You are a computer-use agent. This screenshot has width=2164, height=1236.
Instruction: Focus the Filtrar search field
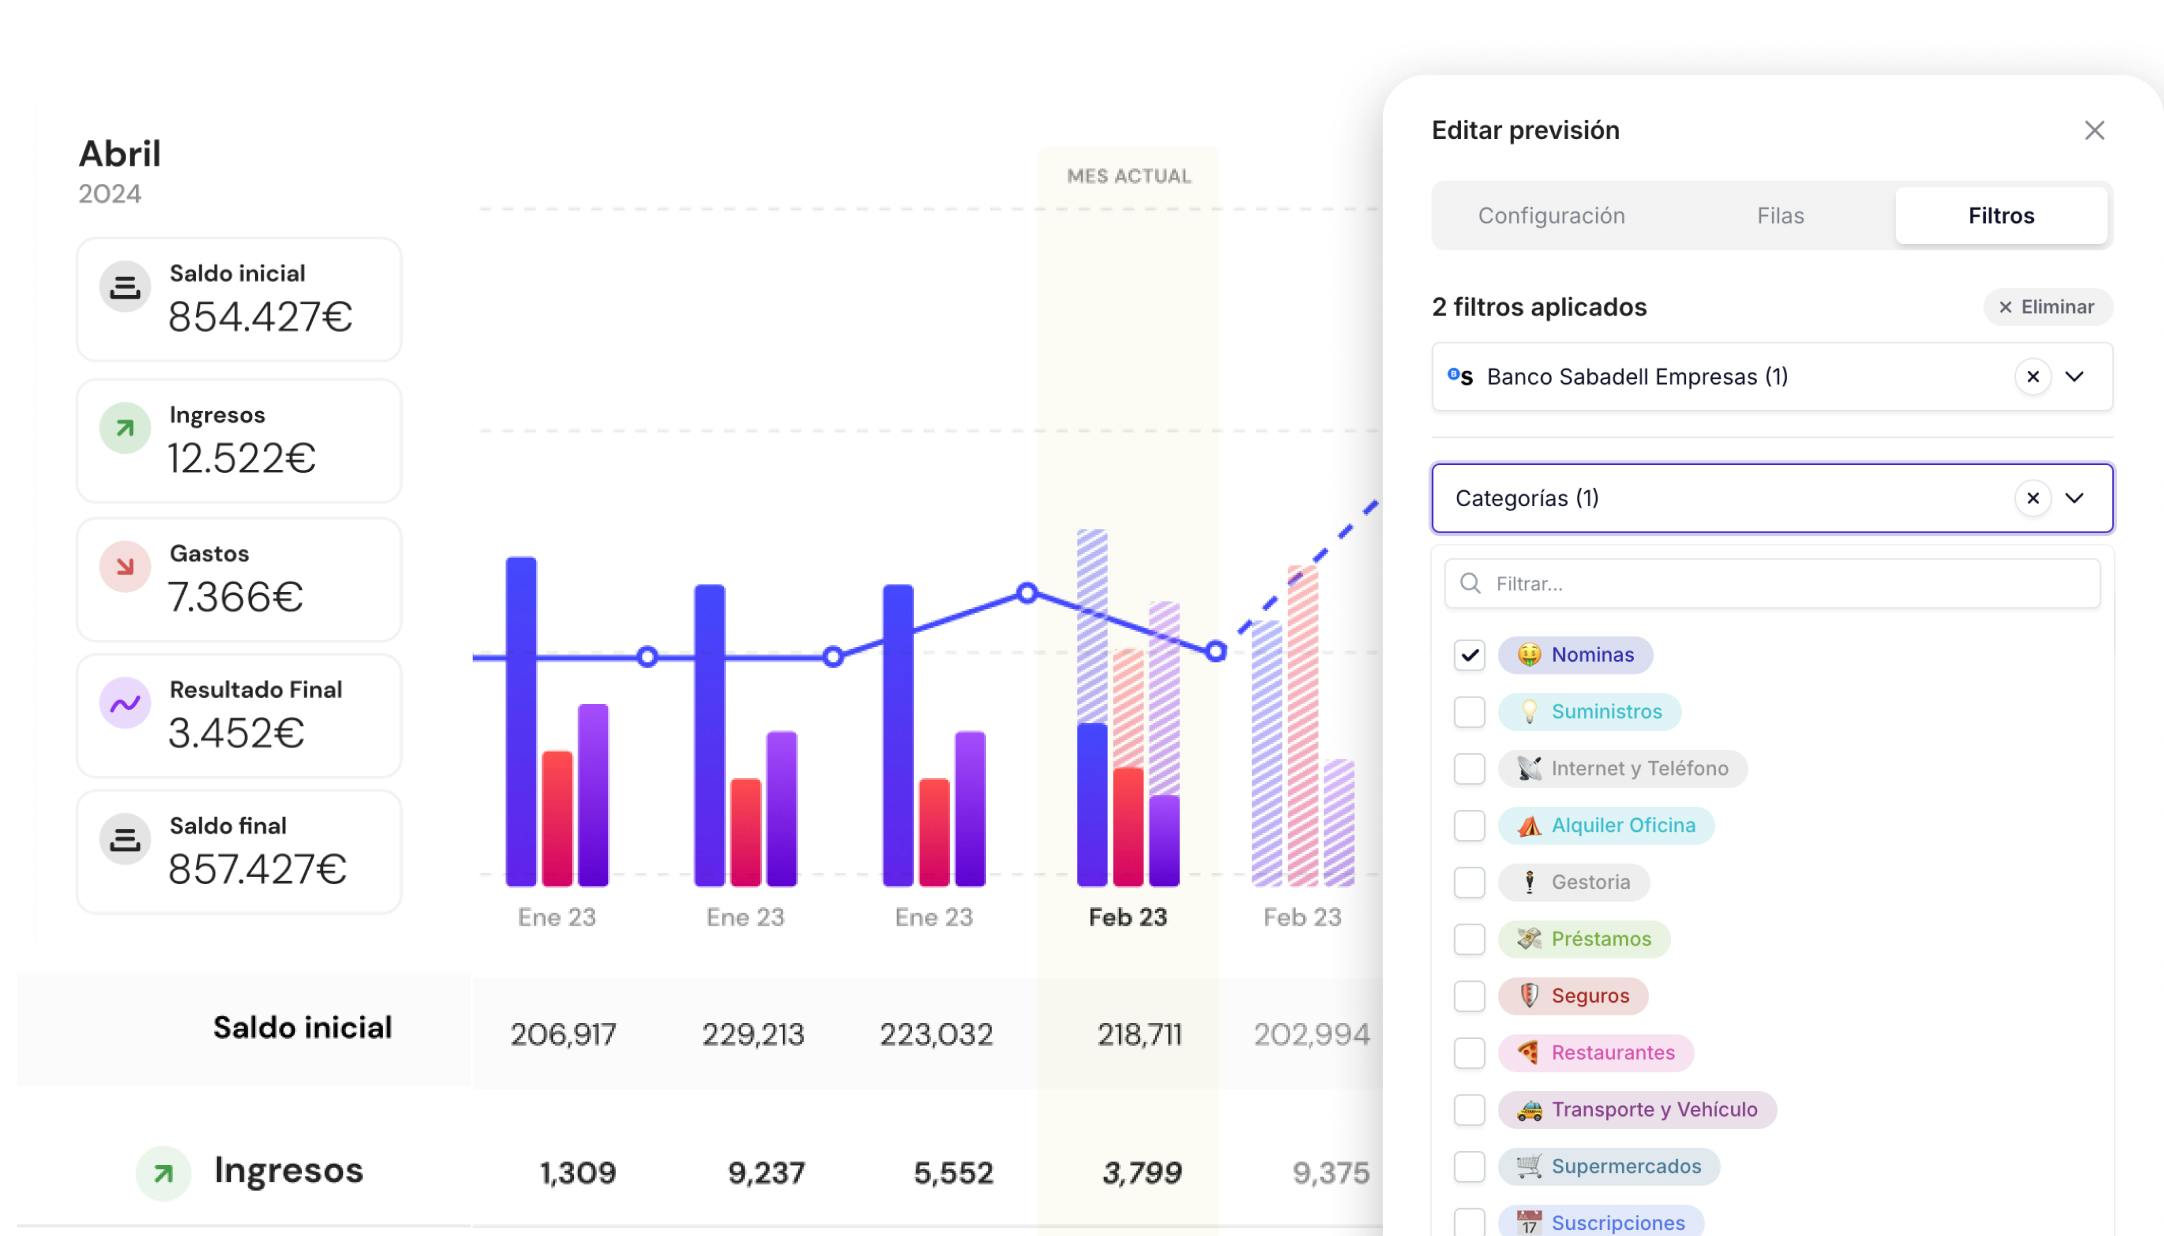1772,584
